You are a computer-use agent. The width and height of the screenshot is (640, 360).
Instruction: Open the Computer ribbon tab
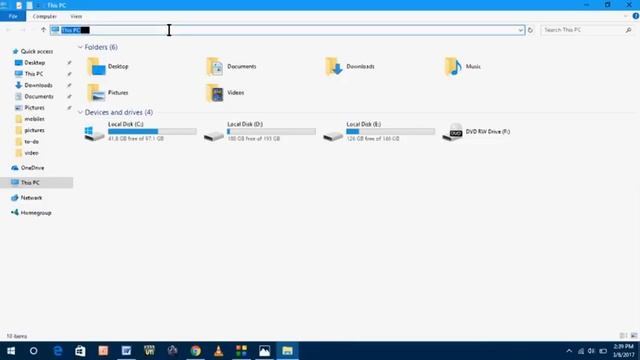(x=44, y=16)
